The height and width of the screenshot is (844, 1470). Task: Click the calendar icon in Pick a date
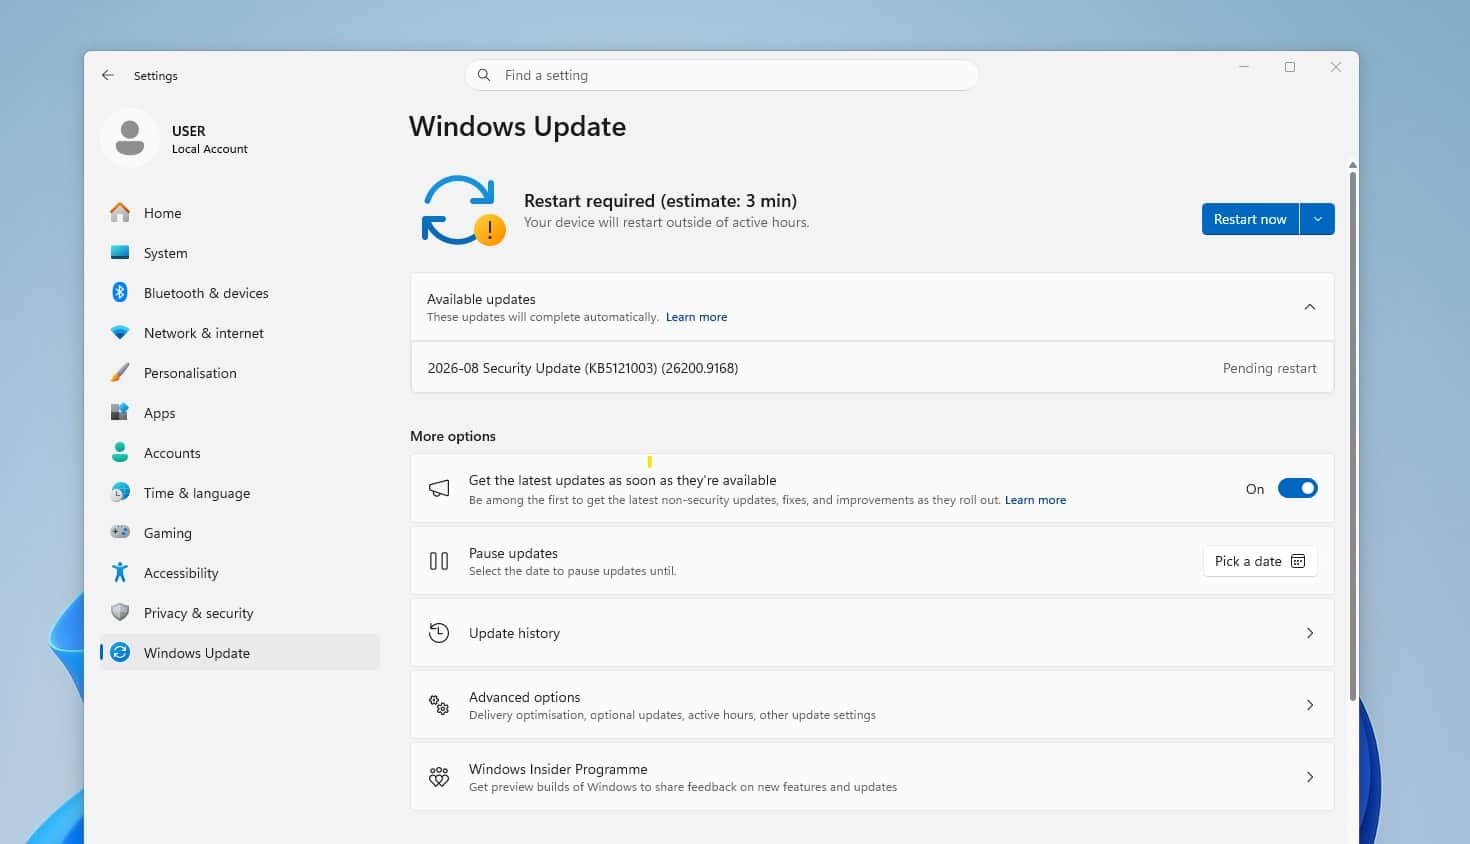(1298, 561)
